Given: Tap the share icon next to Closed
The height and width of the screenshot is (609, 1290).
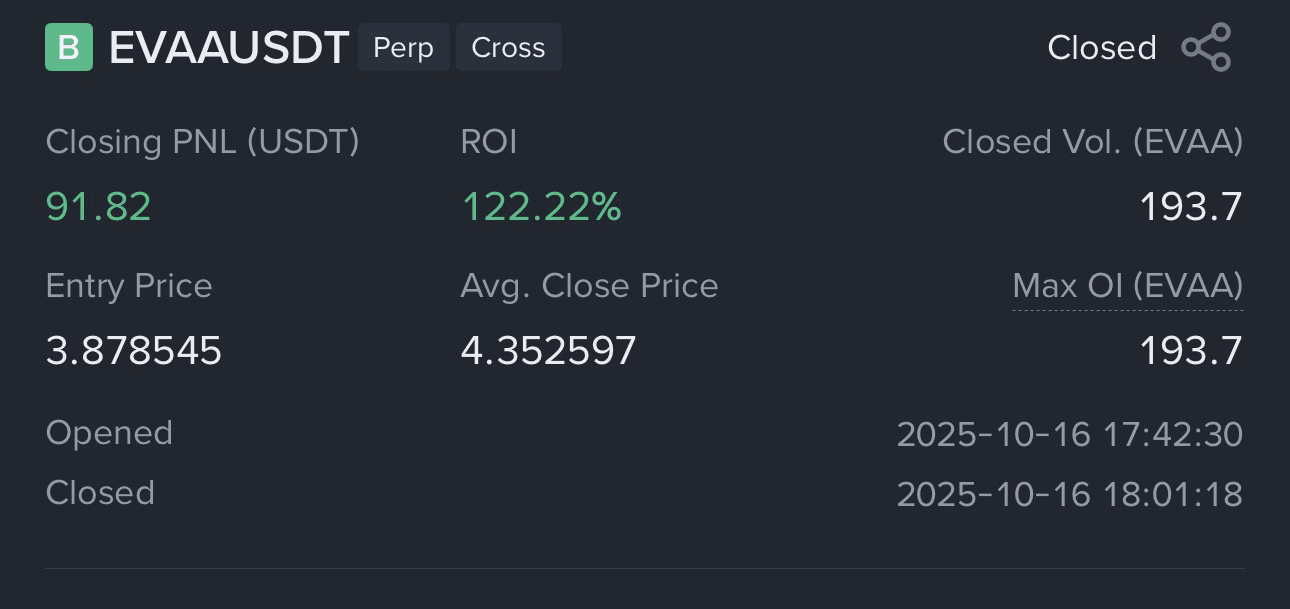Looking at the screenshot, I should point(1206,48).
